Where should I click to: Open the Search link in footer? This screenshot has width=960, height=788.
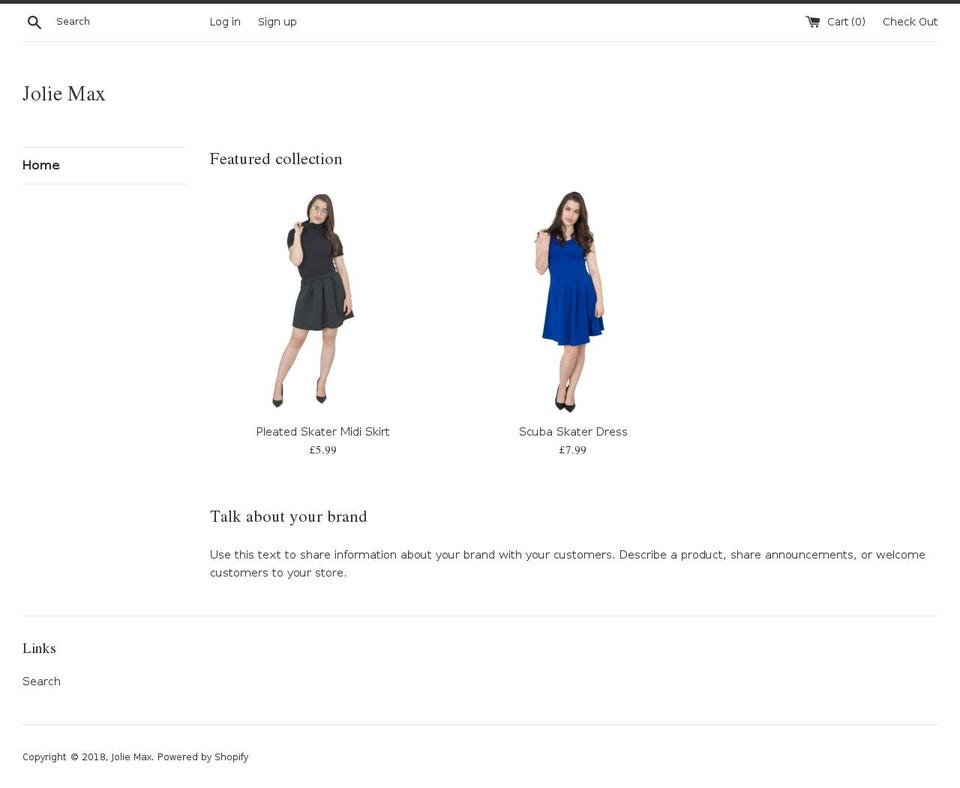42,681
